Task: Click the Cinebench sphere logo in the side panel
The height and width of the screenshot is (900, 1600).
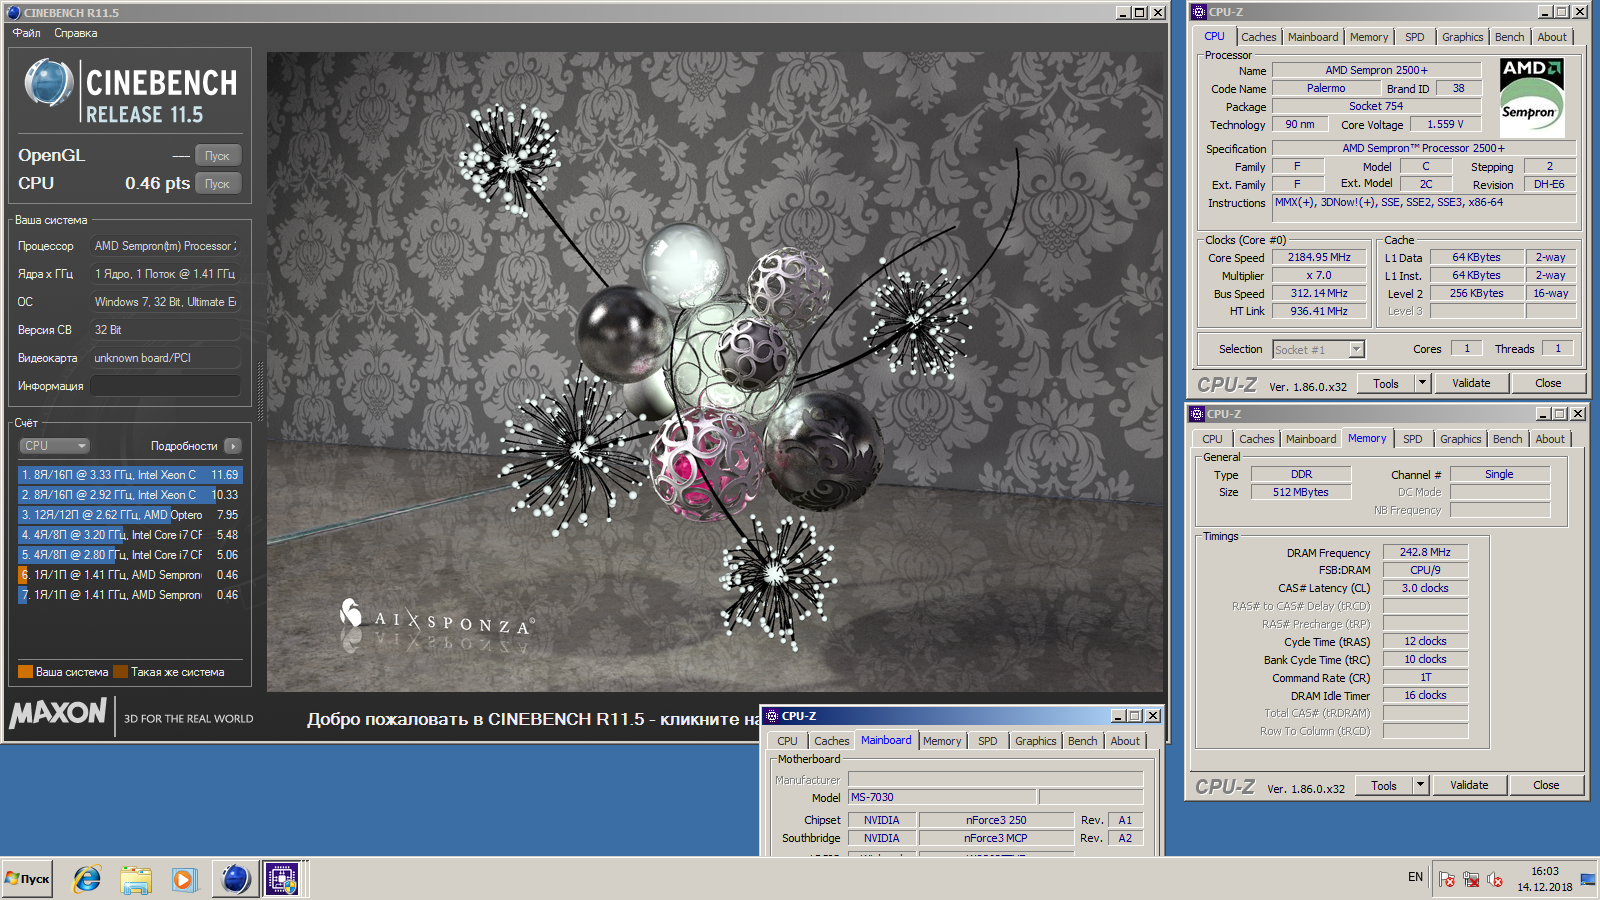Action: (x=48, y=83)
